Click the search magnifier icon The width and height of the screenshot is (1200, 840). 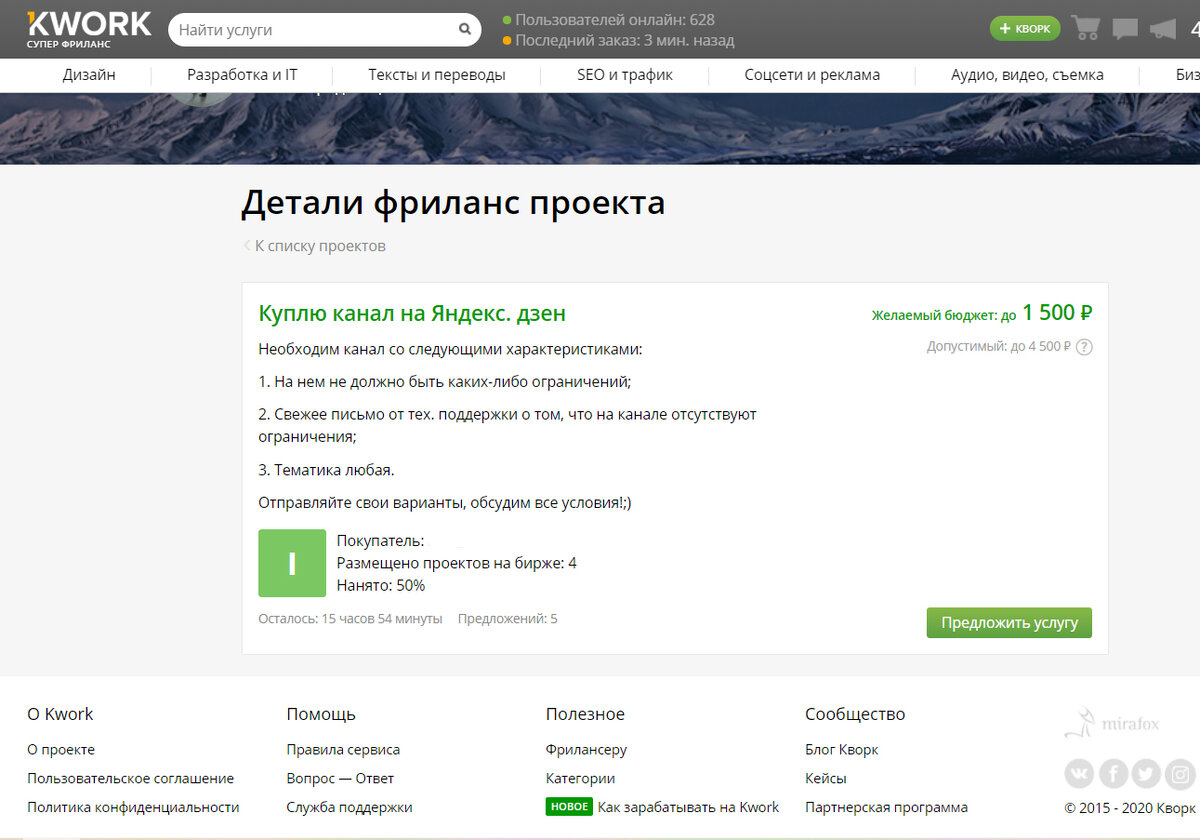tap(465, 29)
